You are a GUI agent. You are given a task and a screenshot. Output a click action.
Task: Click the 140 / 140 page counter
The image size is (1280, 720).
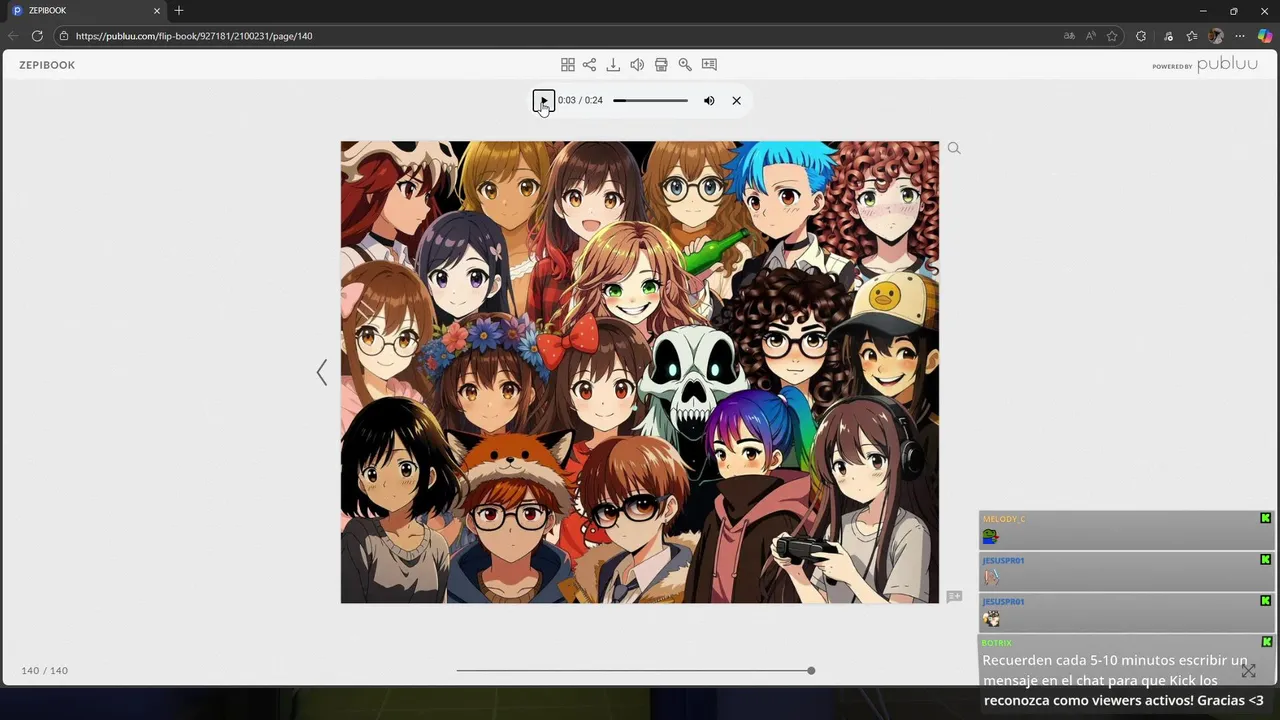[45, 670]
